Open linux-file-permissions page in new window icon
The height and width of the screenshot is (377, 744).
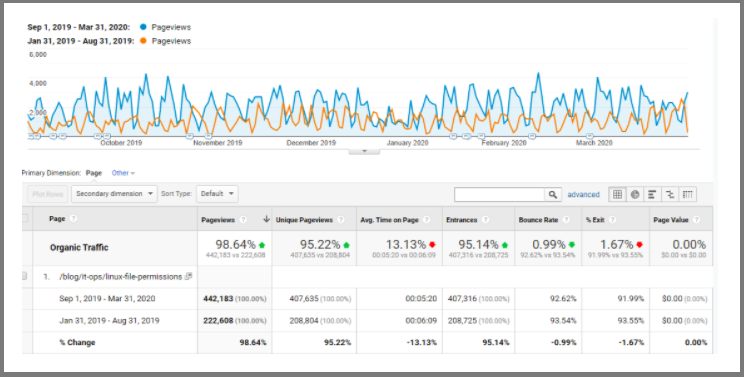tap(188, 276)
